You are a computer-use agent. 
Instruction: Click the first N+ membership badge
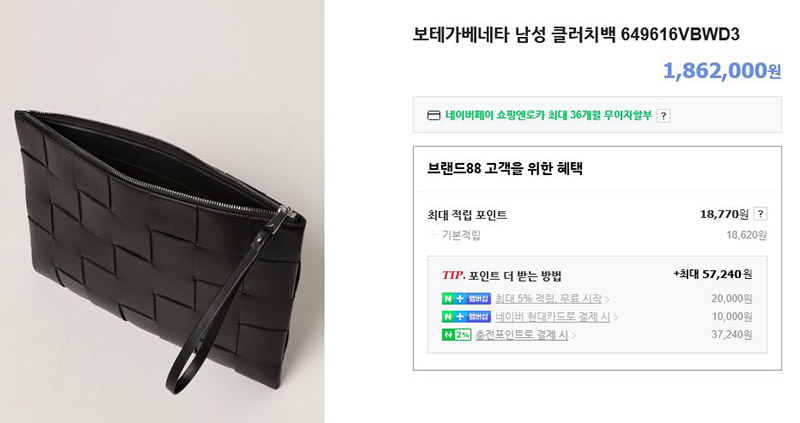tap(466, 298)
